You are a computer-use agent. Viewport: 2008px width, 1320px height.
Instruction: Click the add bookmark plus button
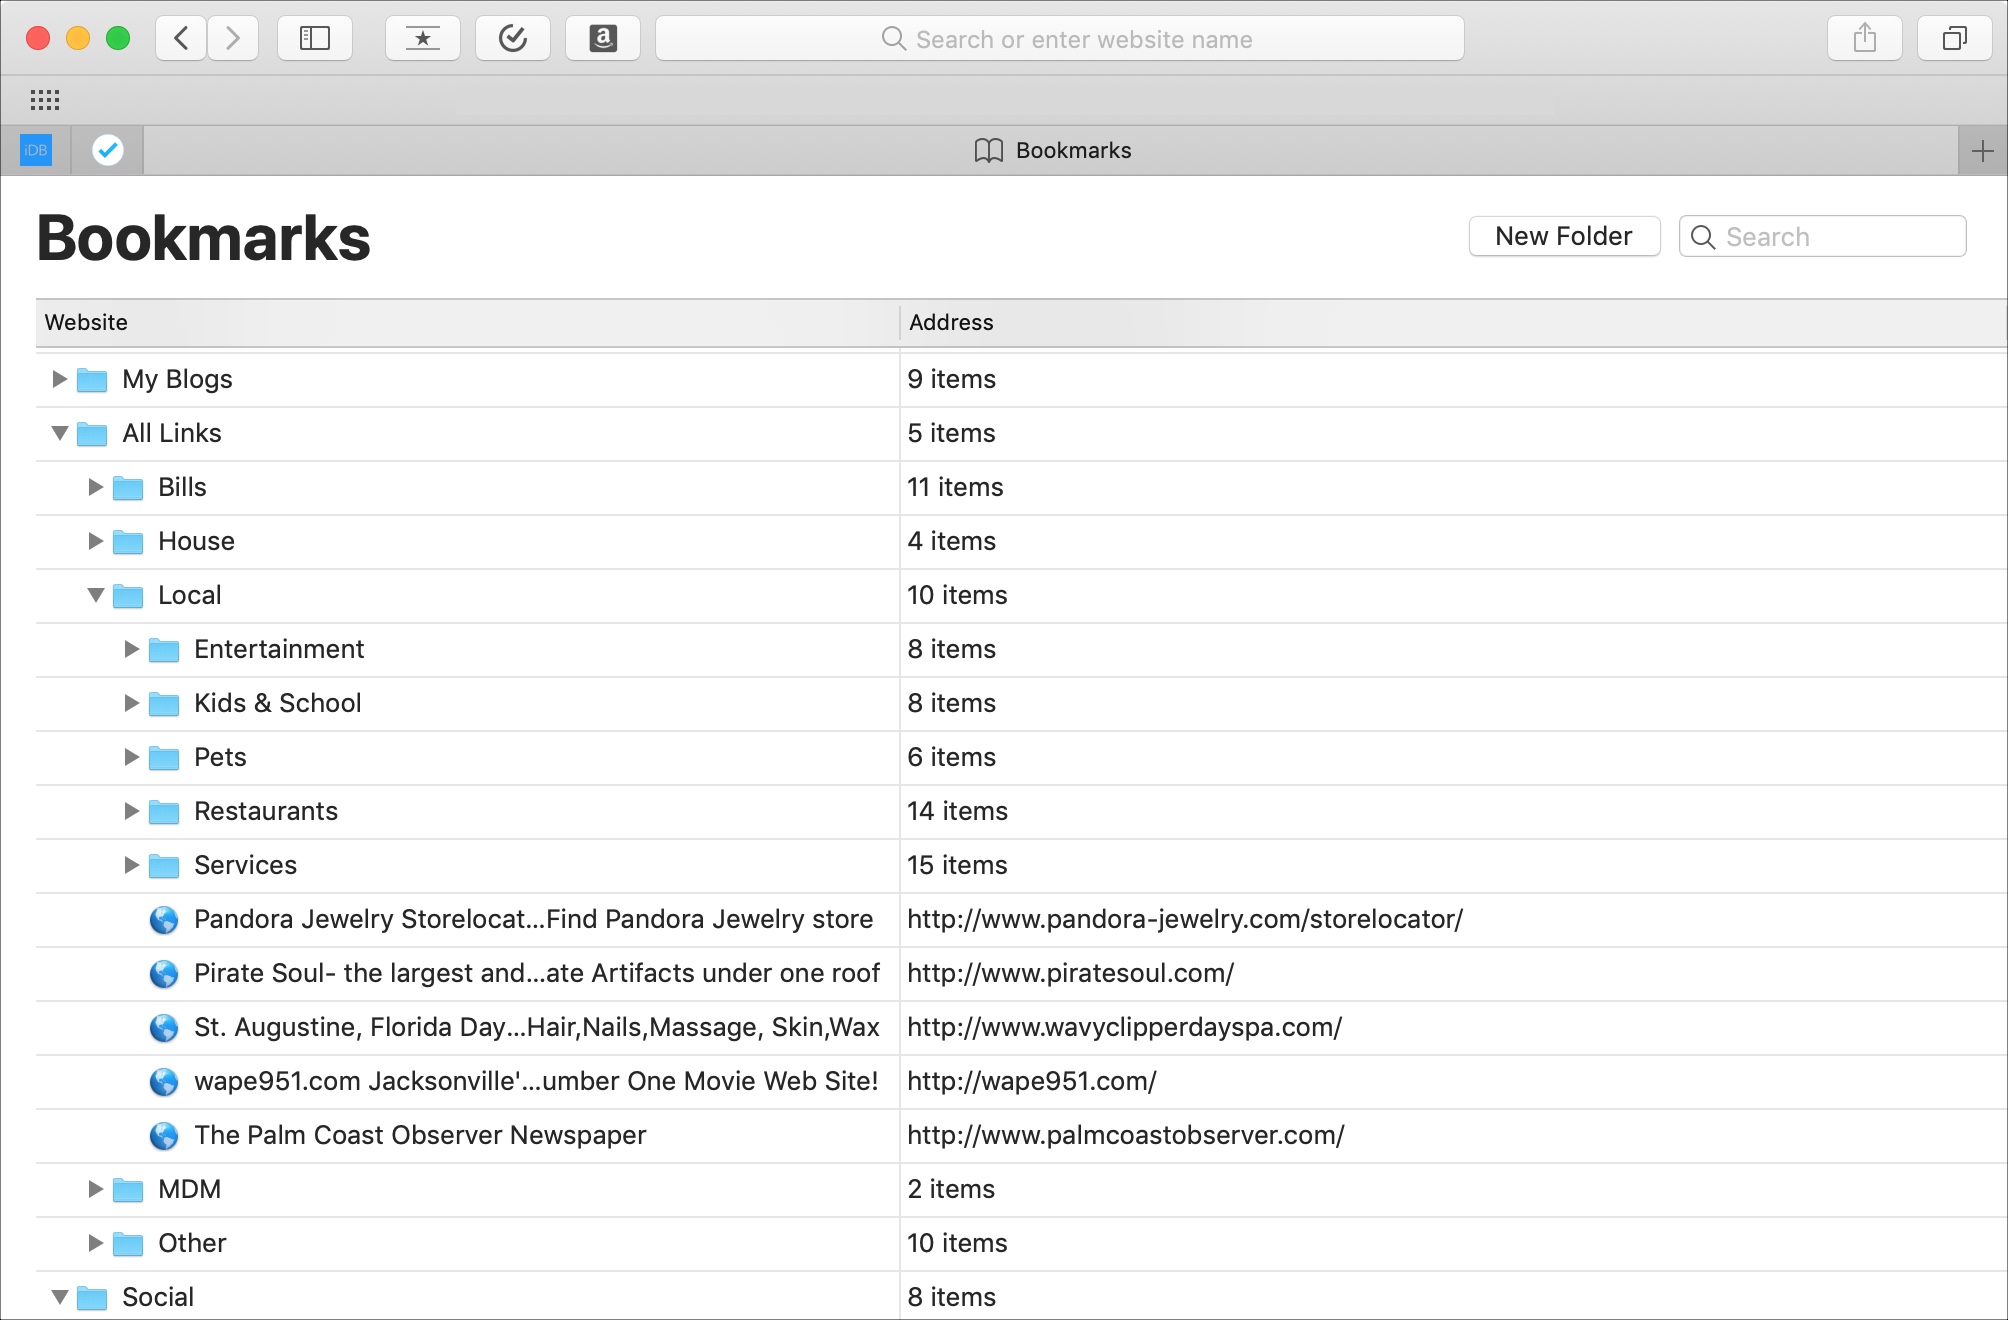[1981, 150]
